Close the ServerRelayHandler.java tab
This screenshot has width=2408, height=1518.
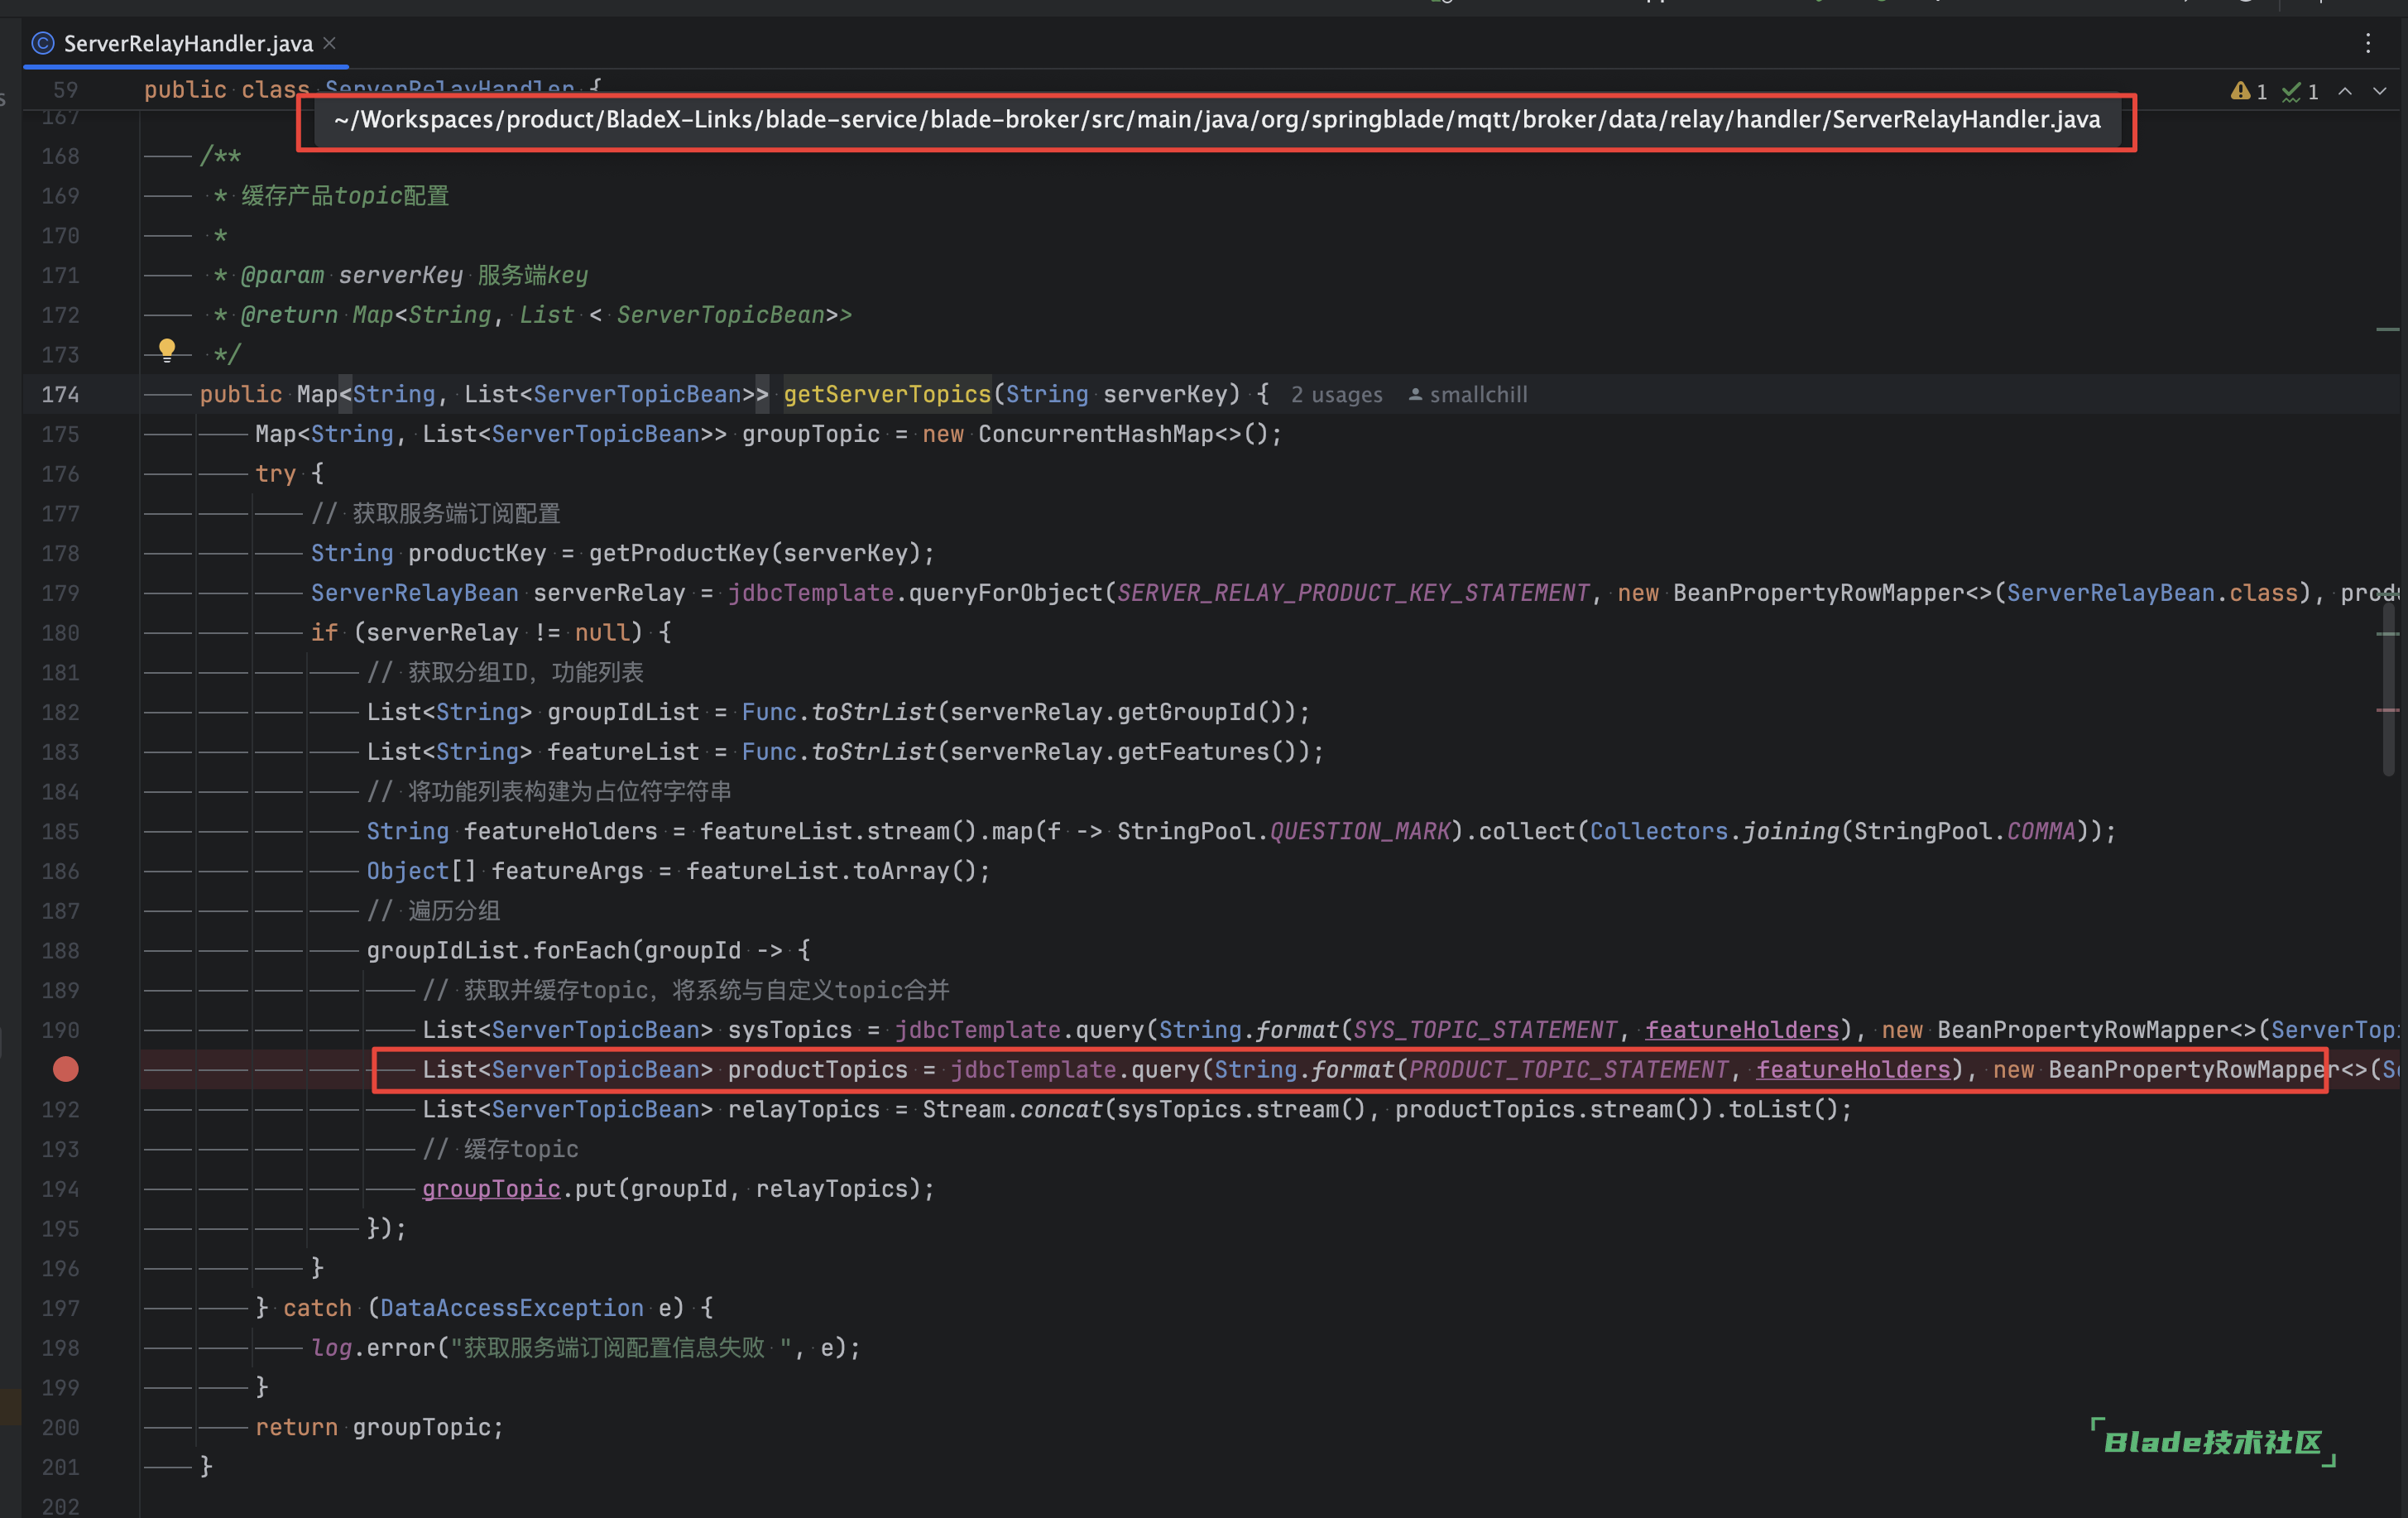tap(329, 43)
